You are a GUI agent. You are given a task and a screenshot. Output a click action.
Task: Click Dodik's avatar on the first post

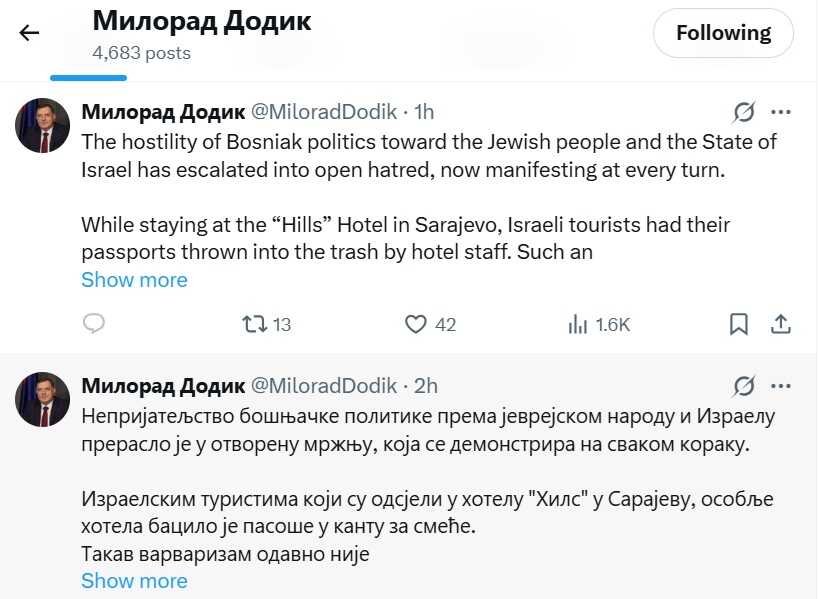click(42, 126)
